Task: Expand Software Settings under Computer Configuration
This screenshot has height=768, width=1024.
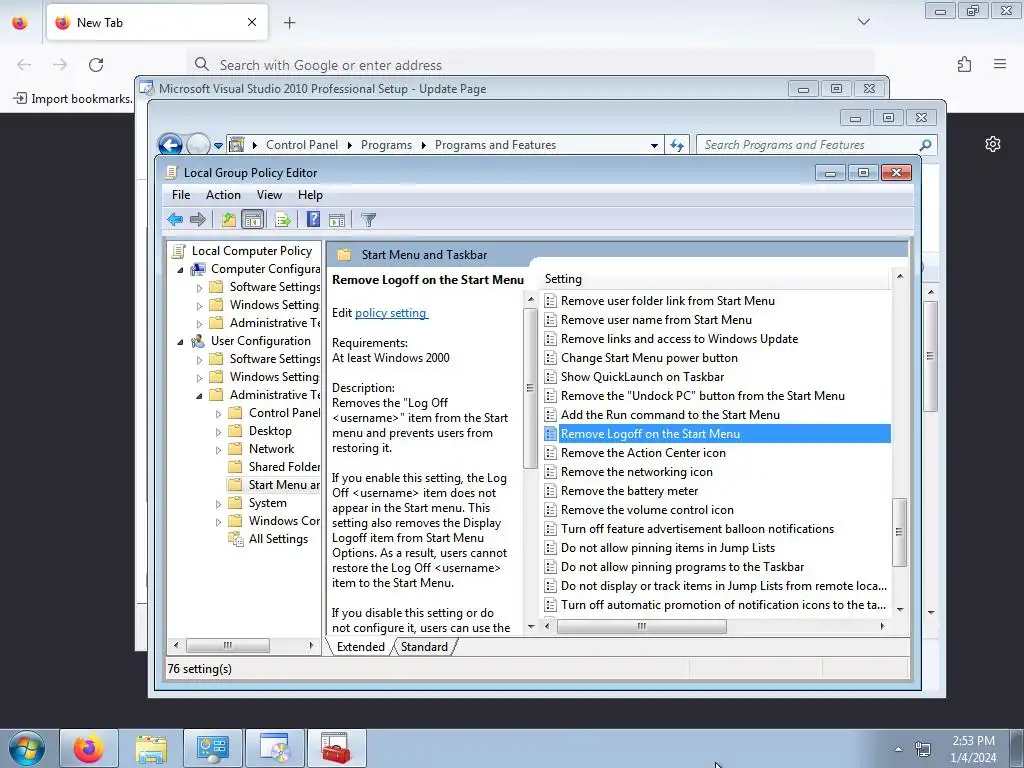Action: (x=200, y=287)
